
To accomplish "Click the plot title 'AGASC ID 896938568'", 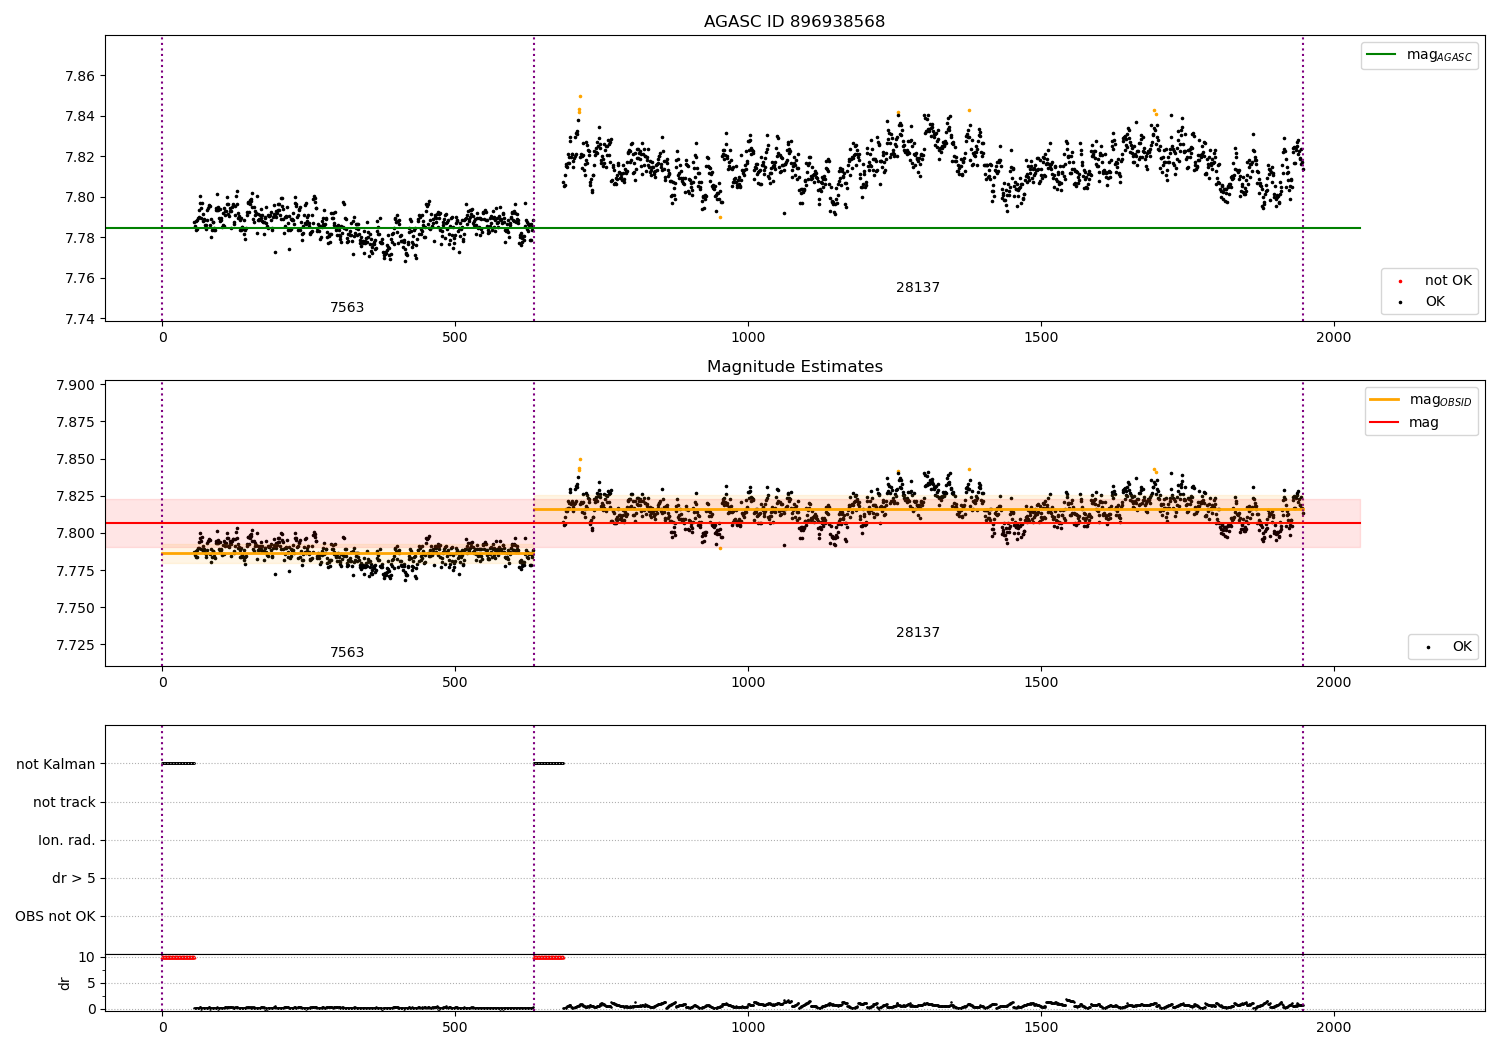I will point(794,22).
